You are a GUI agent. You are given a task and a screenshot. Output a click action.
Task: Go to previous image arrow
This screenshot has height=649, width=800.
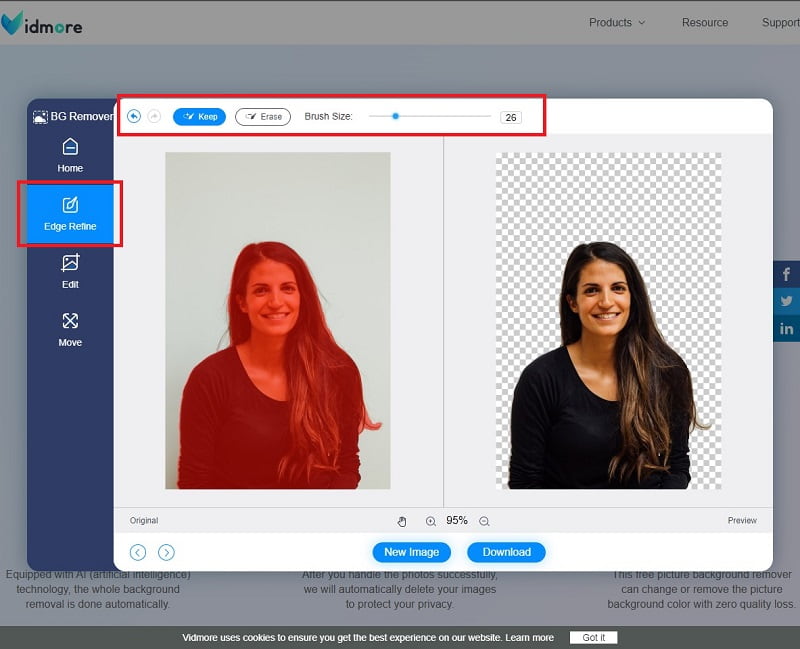click(138, 552)
